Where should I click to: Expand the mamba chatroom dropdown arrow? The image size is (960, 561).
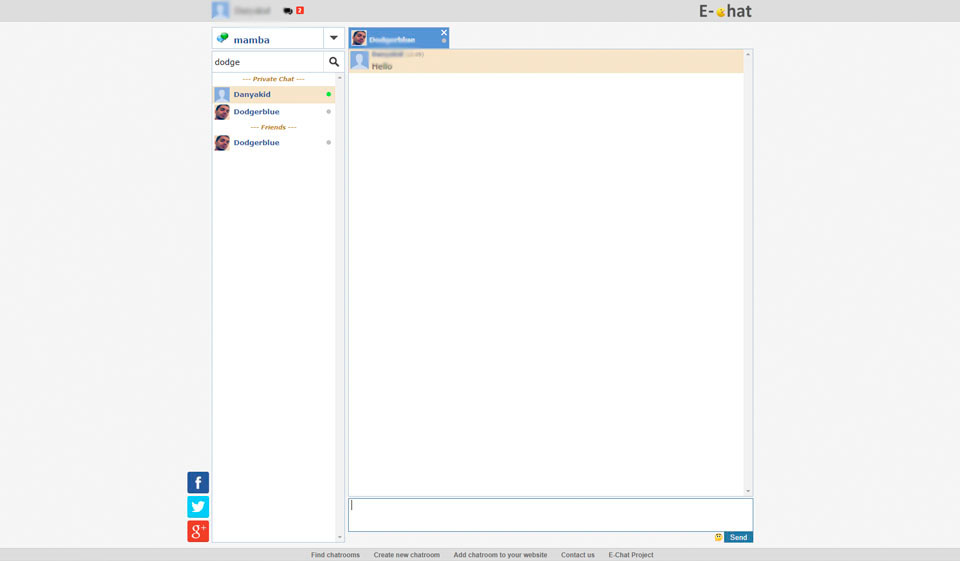(334, 38)
